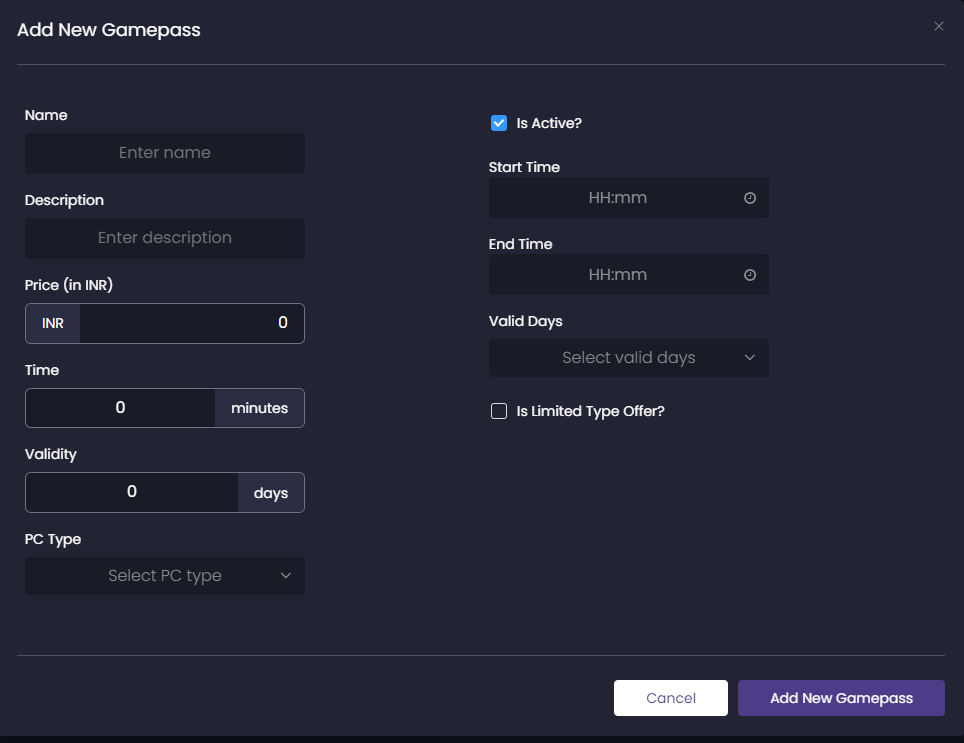Open the Select PC type dropdown
Image resolution: width=964 pixels, height=743 pixels.
tap(164, 576)
